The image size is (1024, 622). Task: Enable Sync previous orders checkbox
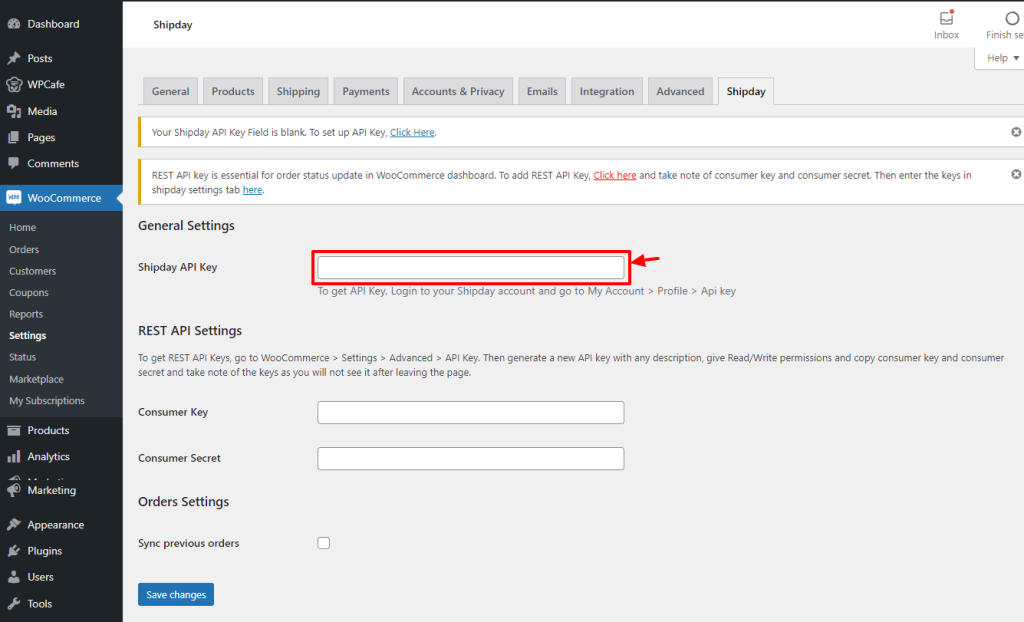tap(324, 543)
